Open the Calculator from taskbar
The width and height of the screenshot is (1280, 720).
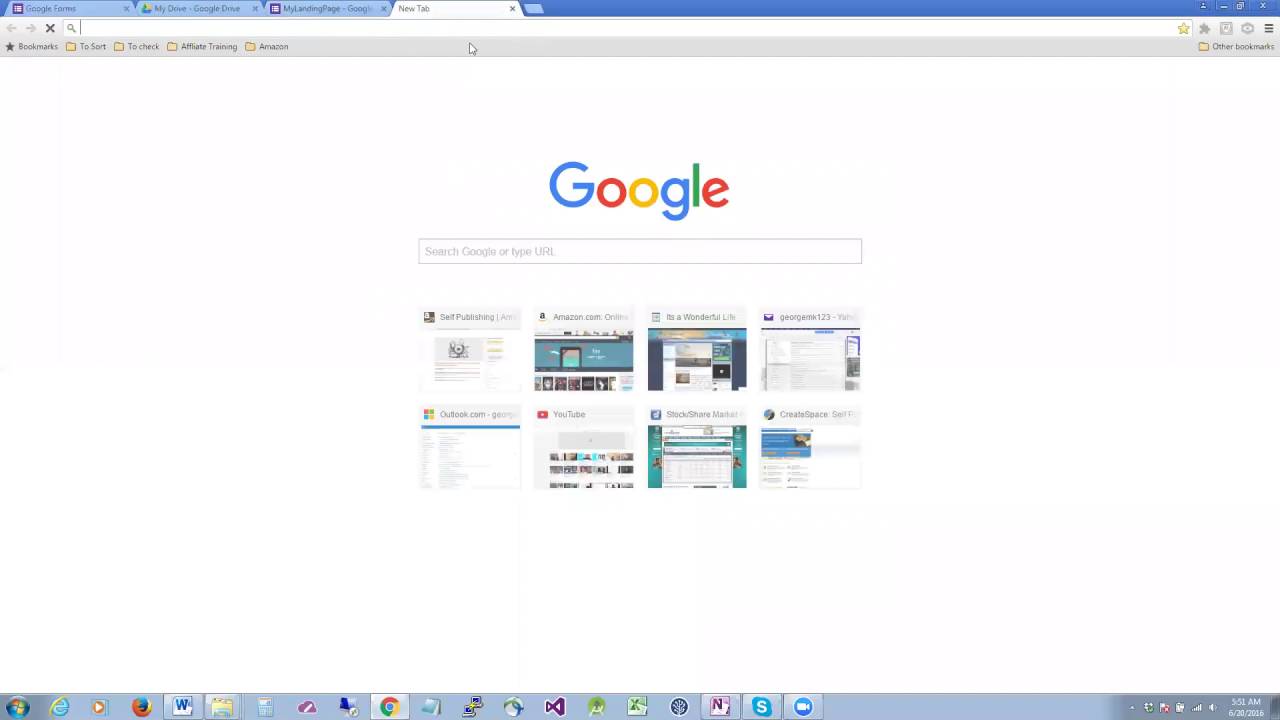[265, 707]
